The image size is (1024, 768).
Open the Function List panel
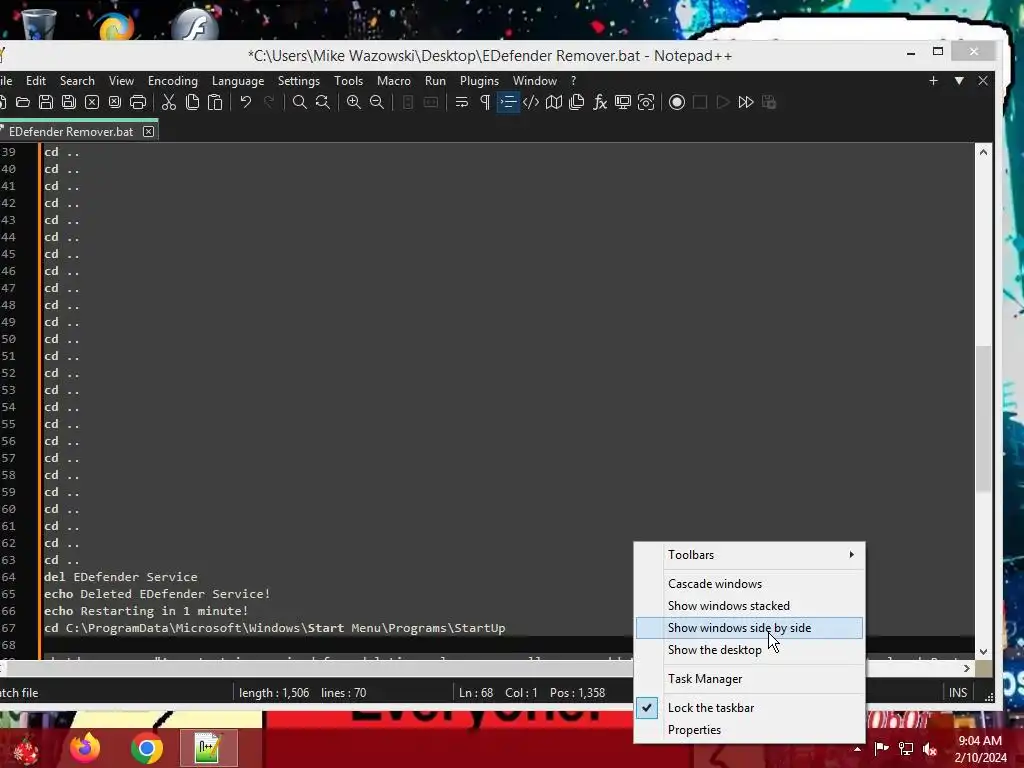click(x=600, y=103)
